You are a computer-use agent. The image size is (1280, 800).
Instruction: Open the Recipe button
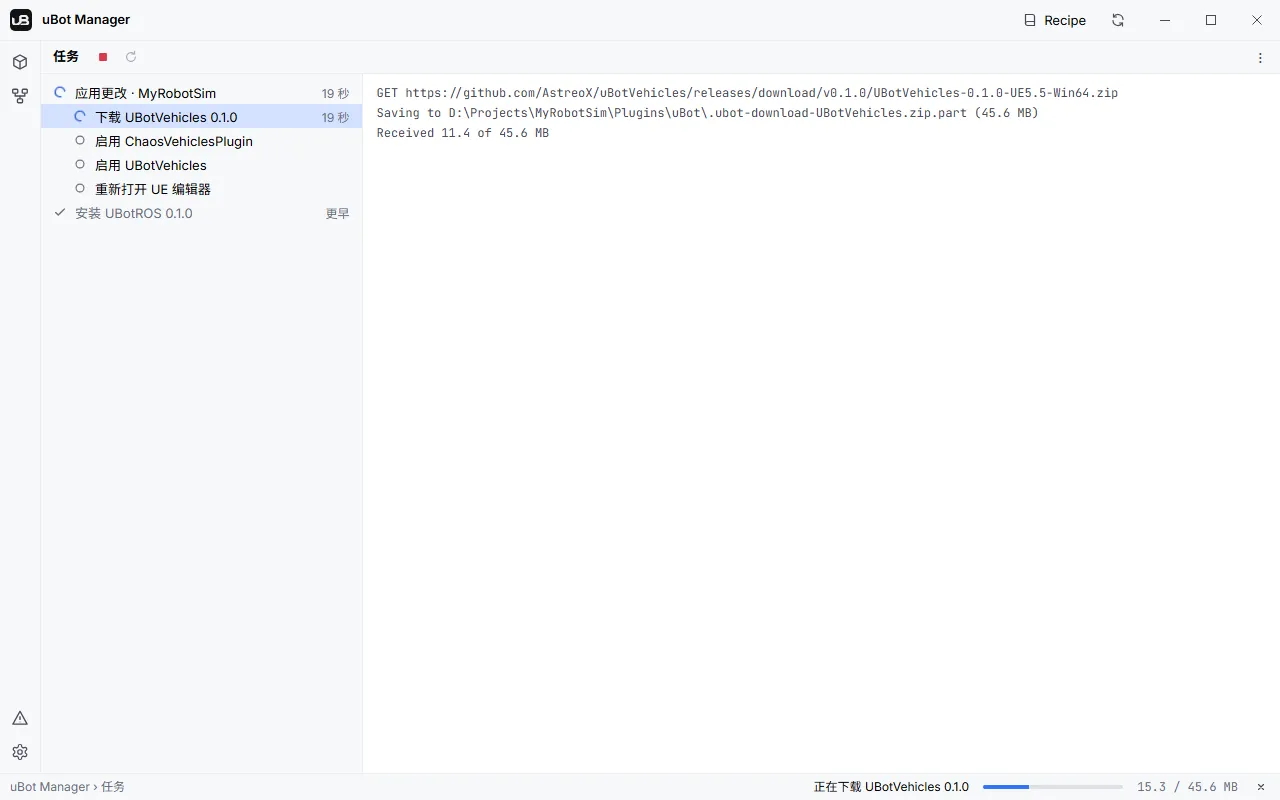click(1055, 20)
